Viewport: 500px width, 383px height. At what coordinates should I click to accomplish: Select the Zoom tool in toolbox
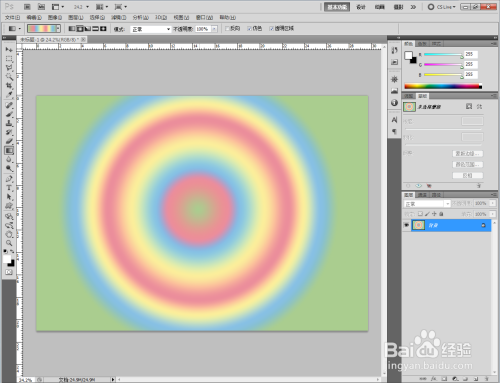point(9,243)
